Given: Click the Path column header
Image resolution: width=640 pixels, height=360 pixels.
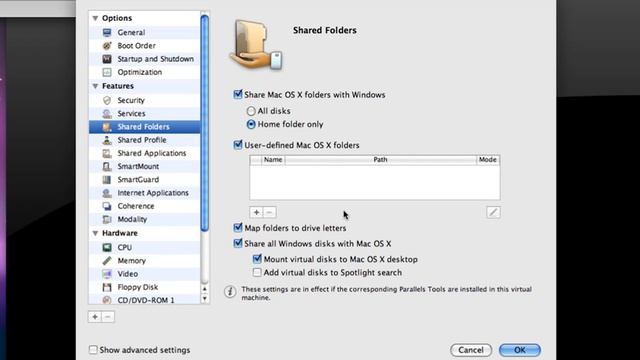Looking at the screenshot, I should (380, 160).
